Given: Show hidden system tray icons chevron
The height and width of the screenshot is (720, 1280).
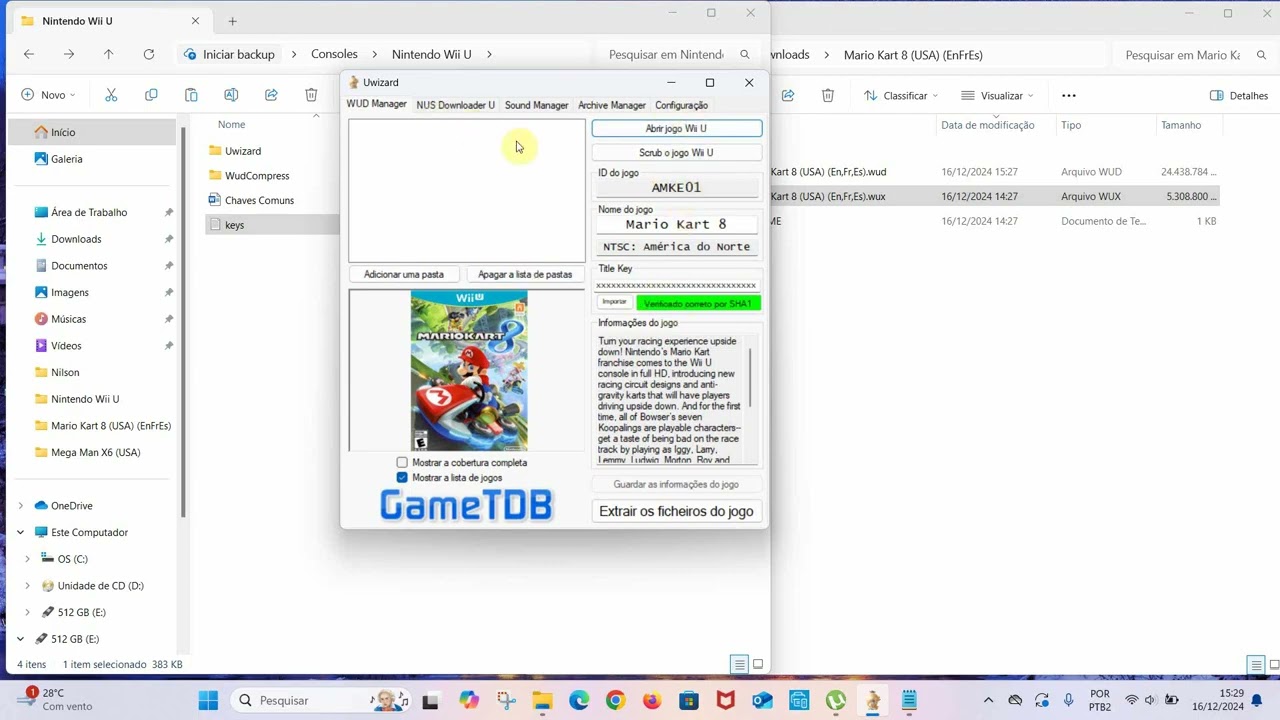Looking at the screenshot, I should [988, 700].
